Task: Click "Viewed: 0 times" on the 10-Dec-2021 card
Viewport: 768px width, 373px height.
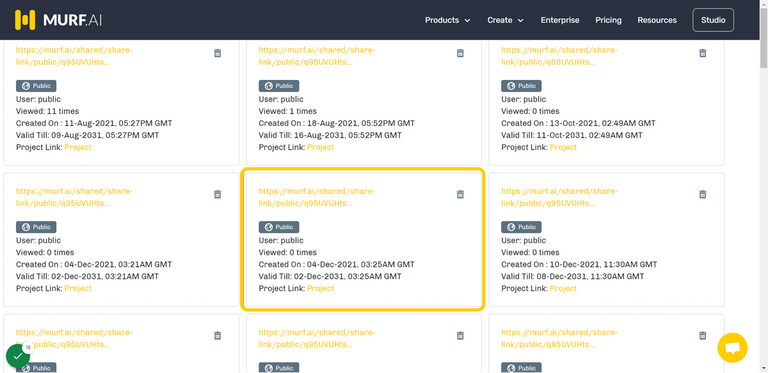Action: click(530, 253)
